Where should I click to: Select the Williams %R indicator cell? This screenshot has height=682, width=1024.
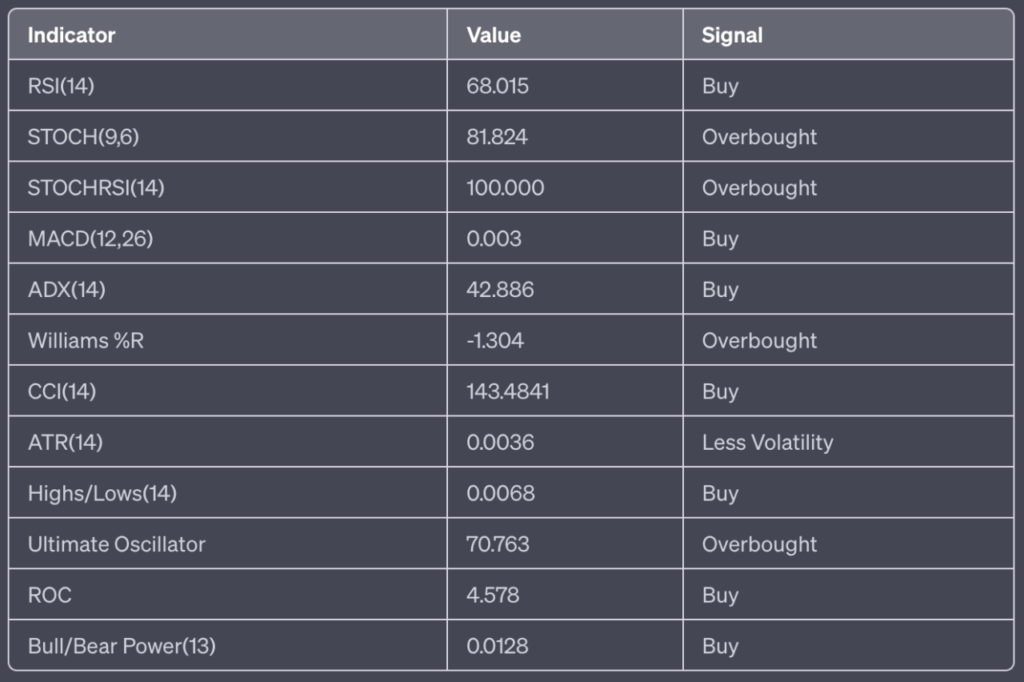point(86,341)
